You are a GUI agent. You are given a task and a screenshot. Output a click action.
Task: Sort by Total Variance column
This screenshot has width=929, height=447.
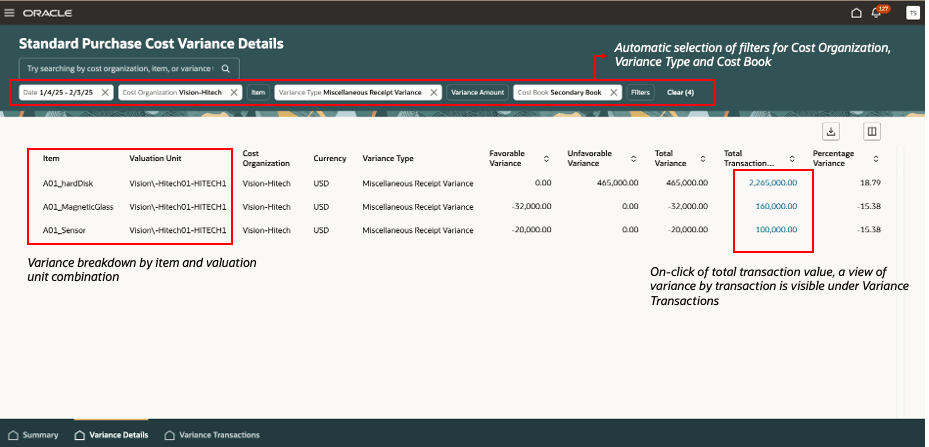pyautogui.click(x=703, y=159)
